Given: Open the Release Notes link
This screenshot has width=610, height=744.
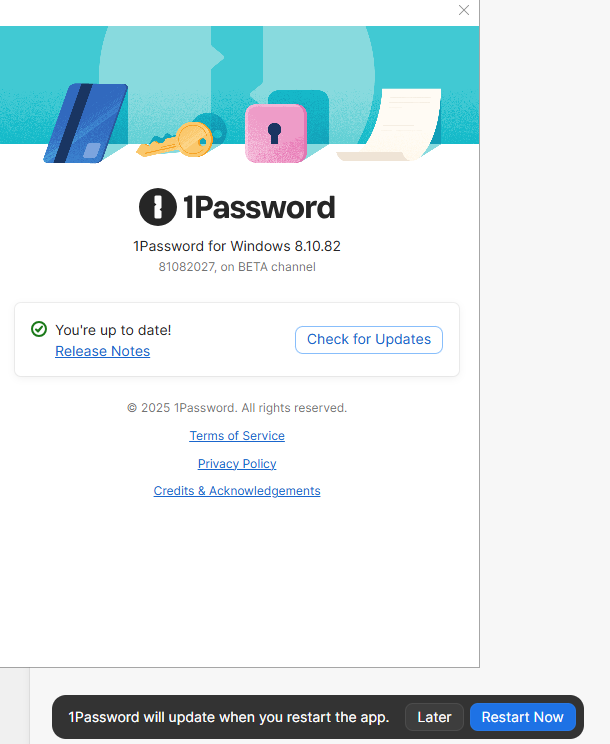Looking at the screenshot, I should (102, 351).
